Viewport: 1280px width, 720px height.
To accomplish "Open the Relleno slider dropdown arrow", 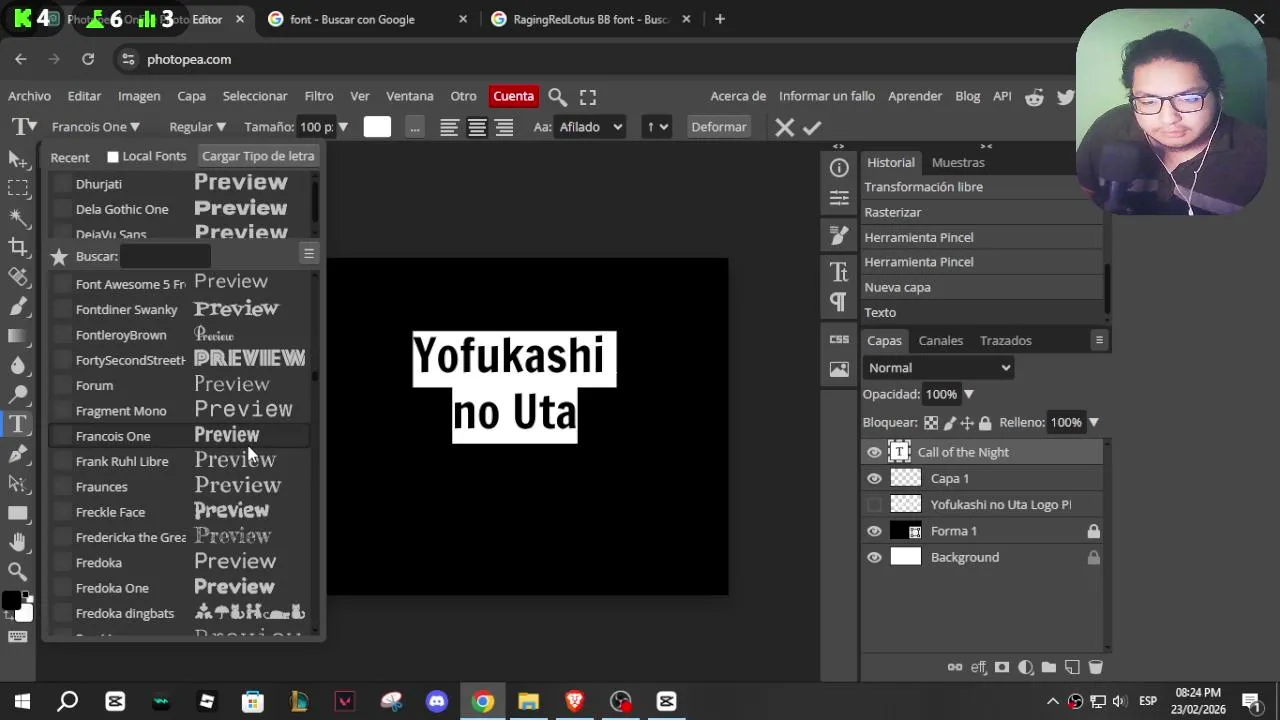I will [x=1093, y=422].
